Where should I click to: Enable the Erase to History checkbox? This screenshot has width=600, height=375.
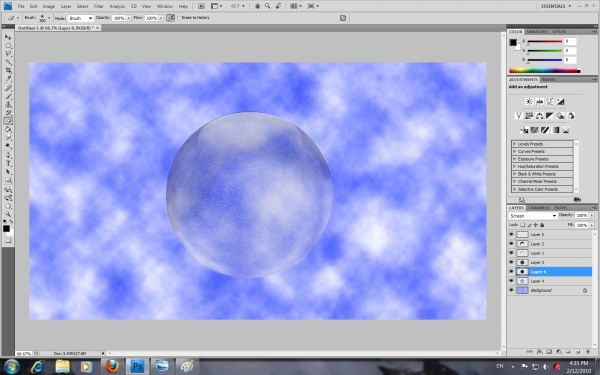tap(179, 18)
